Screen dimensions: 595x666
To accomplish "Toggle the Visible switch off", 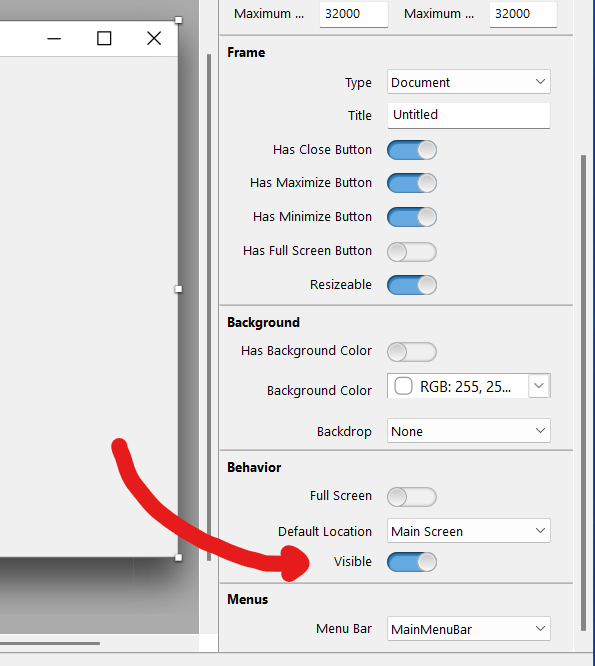I will (x=412, y=562).
